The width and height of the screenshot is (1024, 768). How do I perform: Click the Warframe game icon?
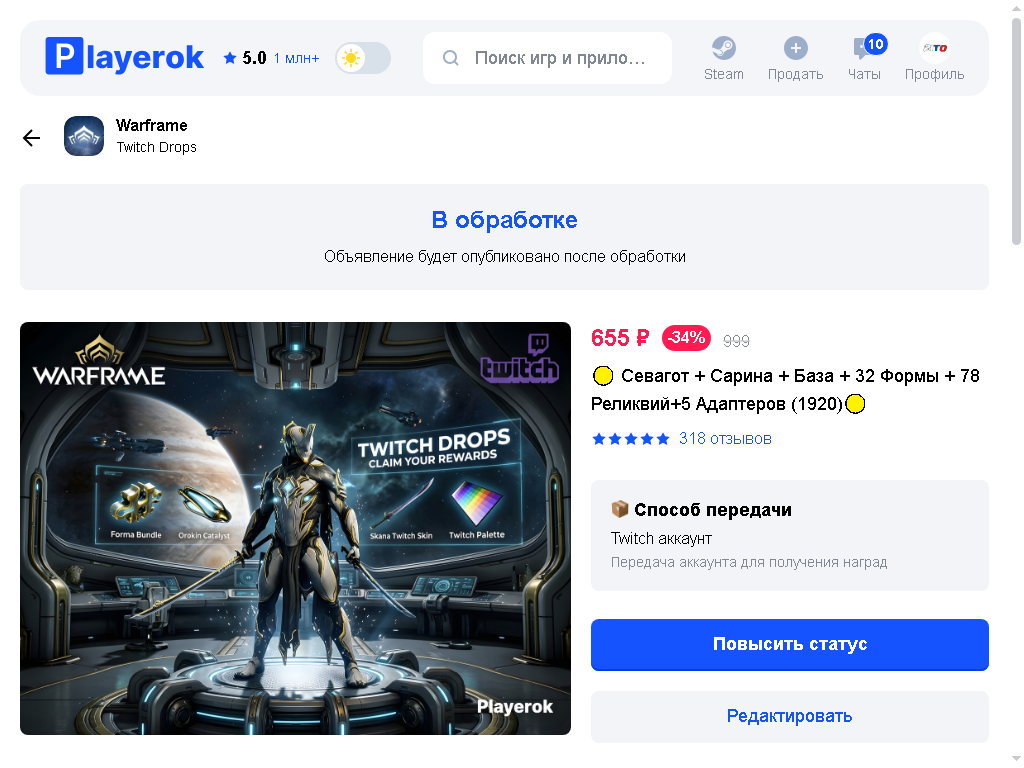click(84, 136)
